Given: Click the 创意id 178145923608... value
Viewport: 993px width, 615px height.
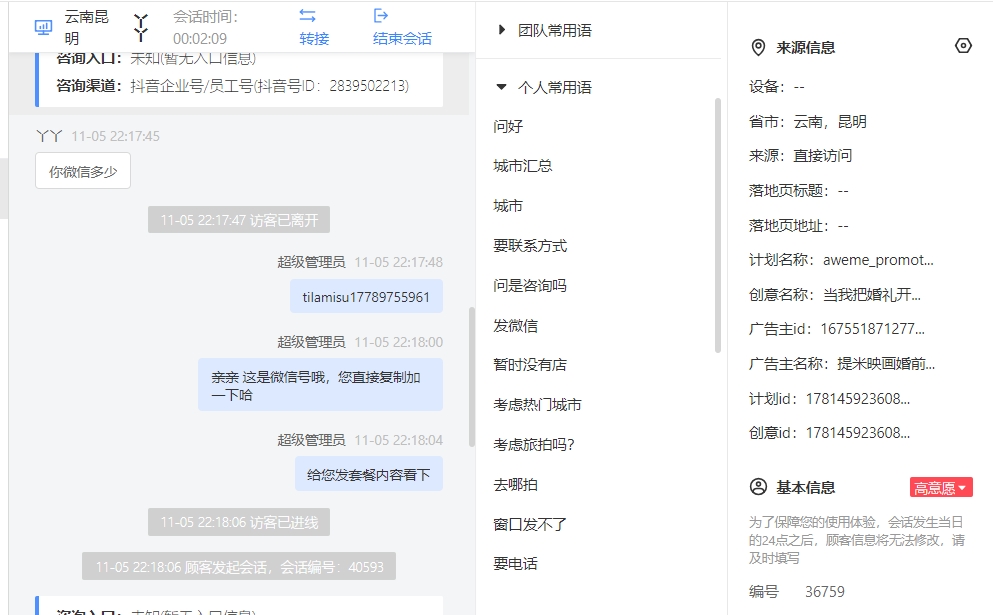Looking at the screenshot, I should point(858,433).
